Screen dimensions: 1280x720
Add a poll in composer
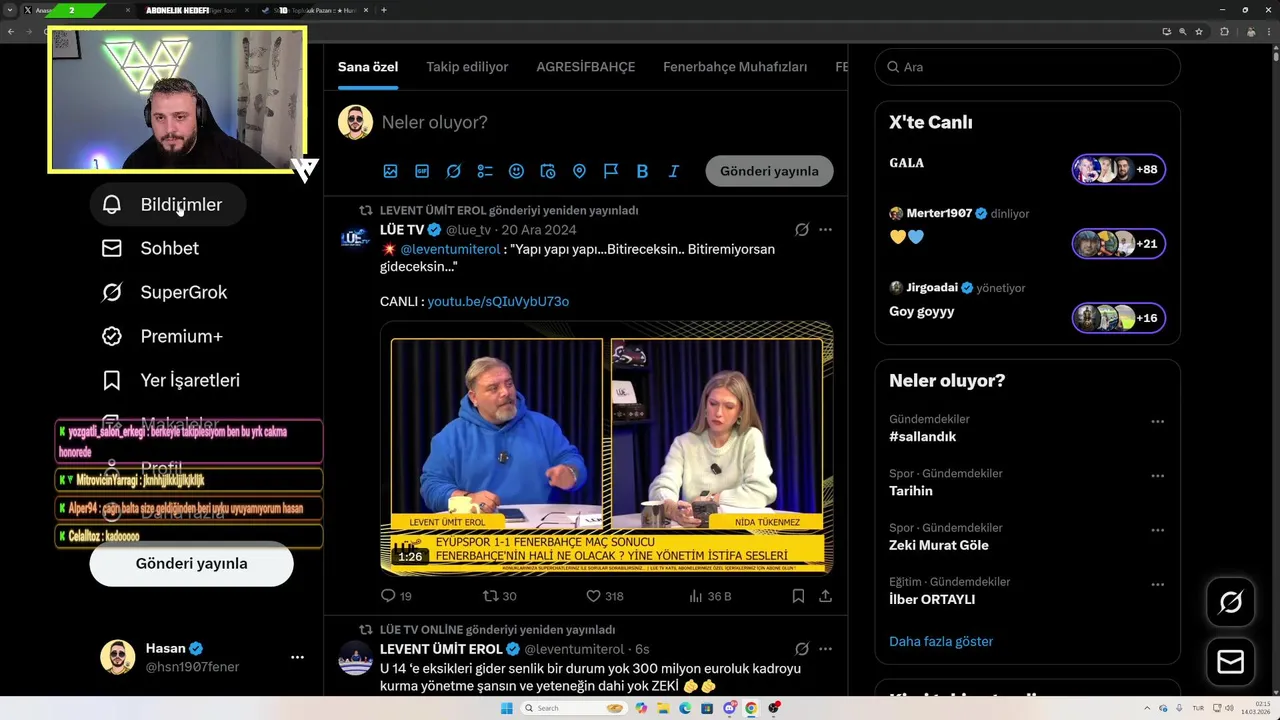point(485,171)
